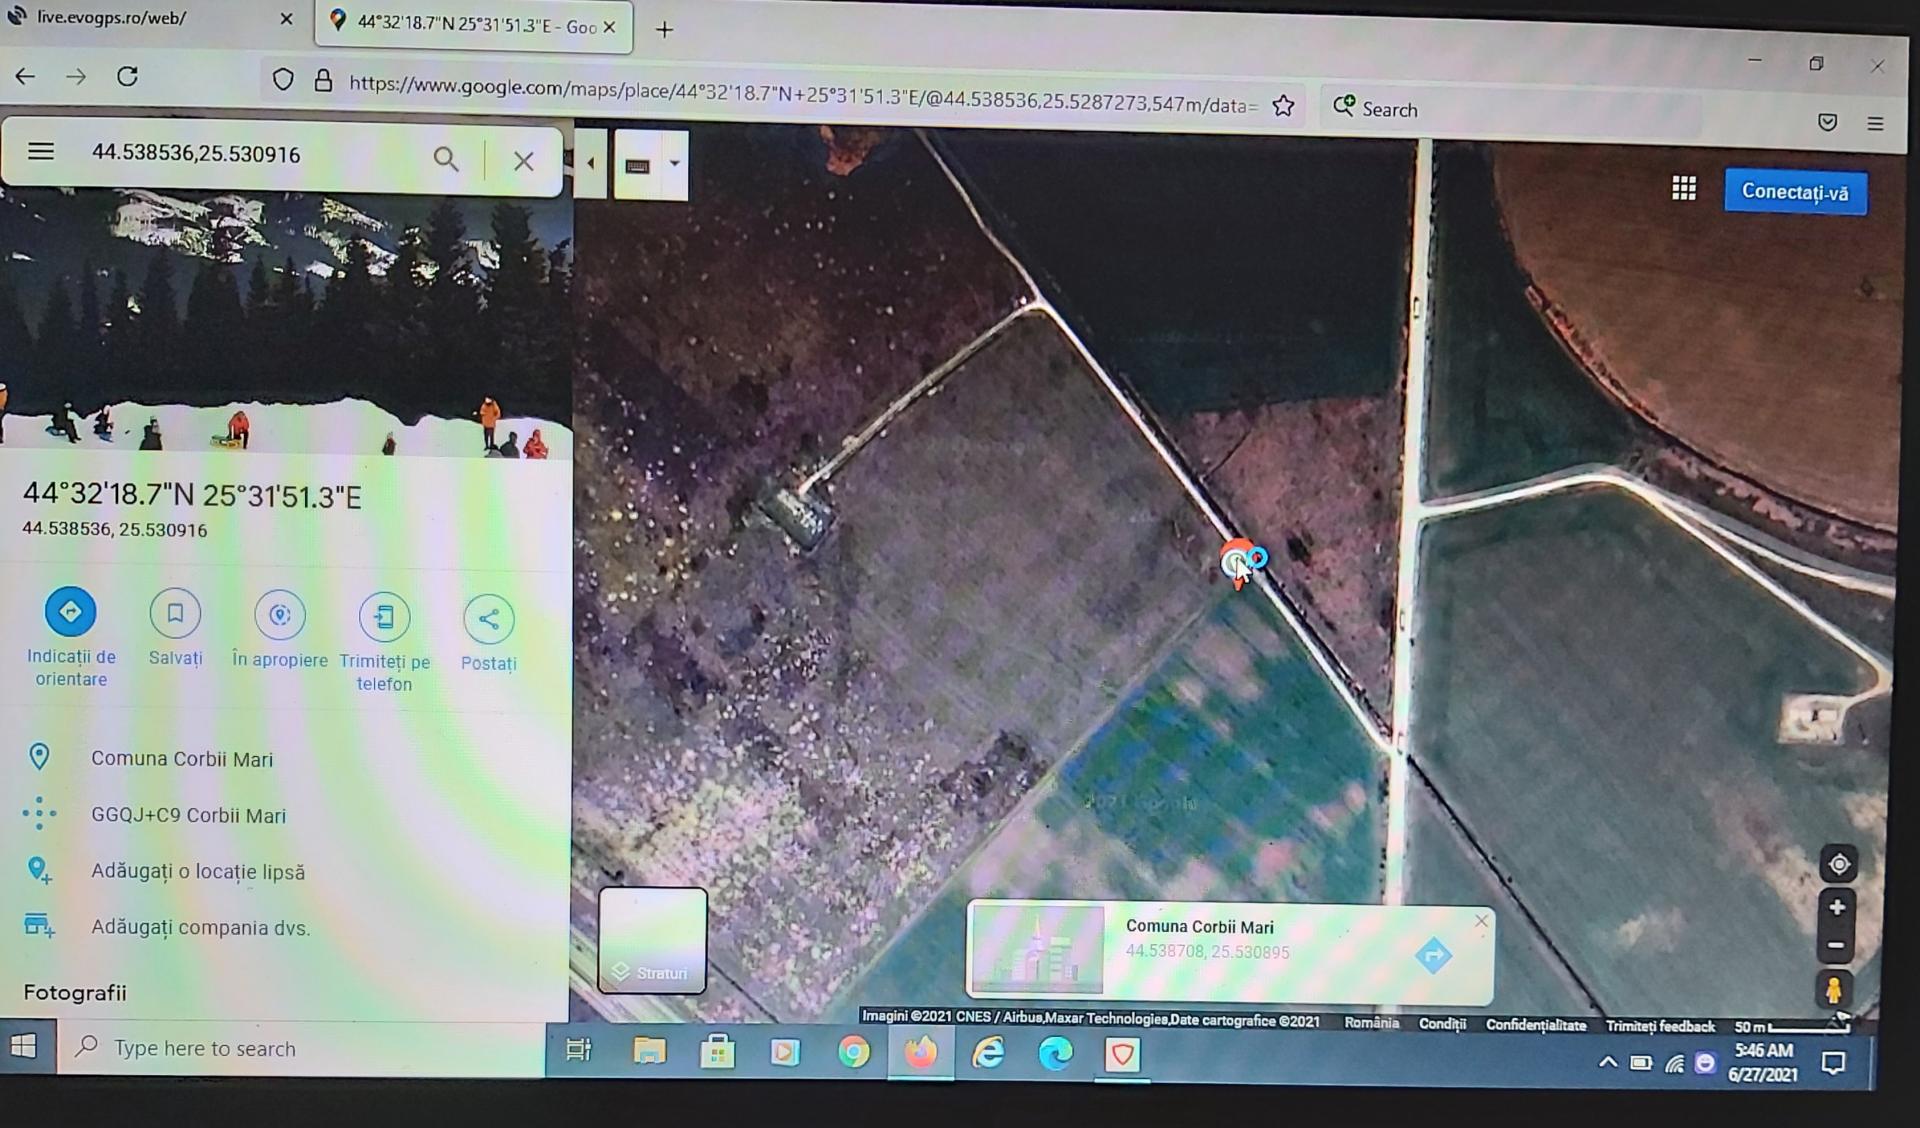Open the Google Maps hamburger menu
Screen dimensions: 1920x1128
tap(41, 151)
